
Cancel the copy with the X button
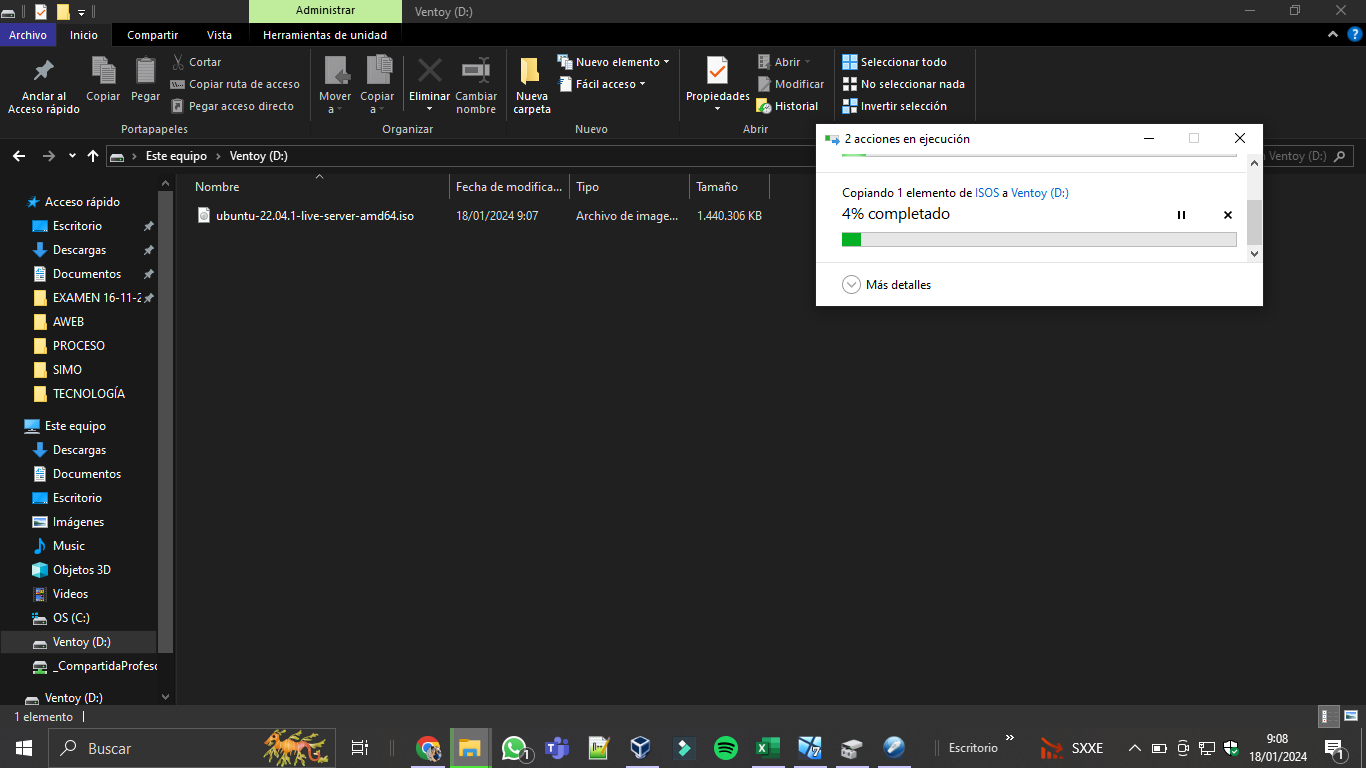point(1228,215)
